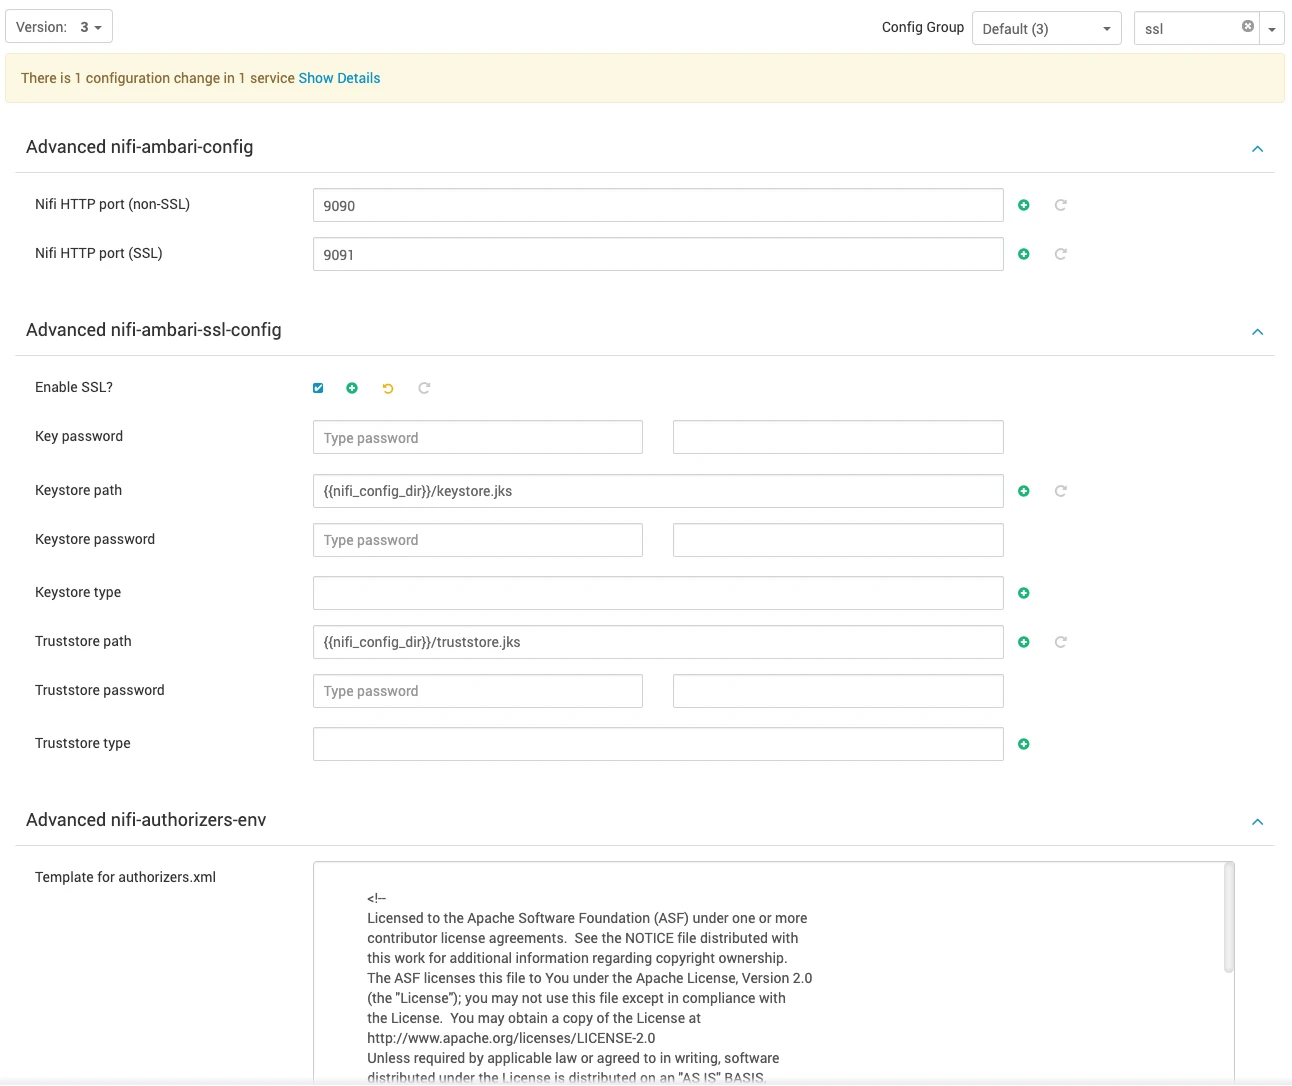Click the 'Enable SSL?' label
This screenshot has width=1292, height=1086.
(x=74, y=387)
